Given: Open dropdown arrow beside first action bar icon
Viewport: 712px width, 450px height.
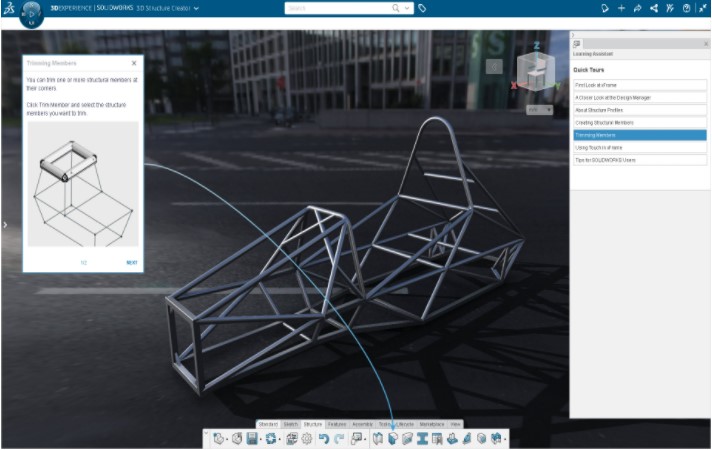Looking at the screenshot, I should click(227, 440).
